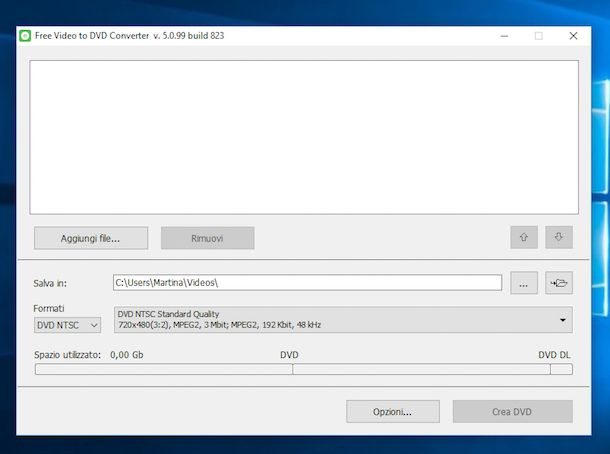Click the 0,00 Gb space value
The height and width of the screenshot is (454, 610).
tap(127, 355)
